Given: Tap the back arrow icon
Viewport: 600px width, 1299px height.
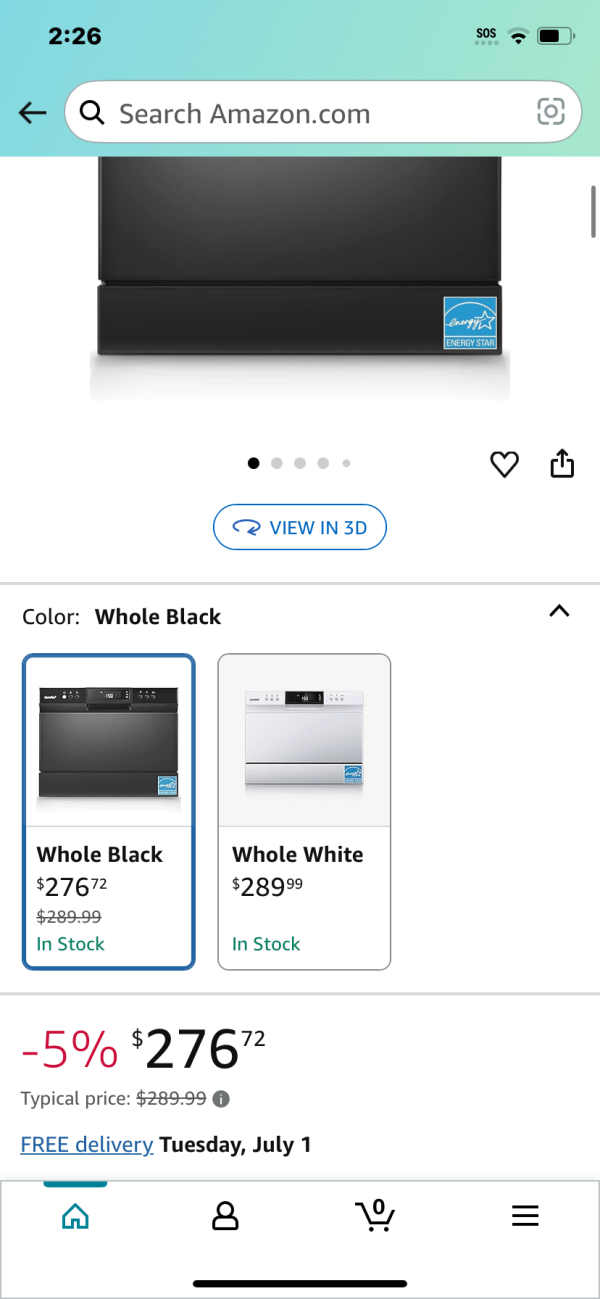Looking at the screenshot, I should click(x=33, y=113).
